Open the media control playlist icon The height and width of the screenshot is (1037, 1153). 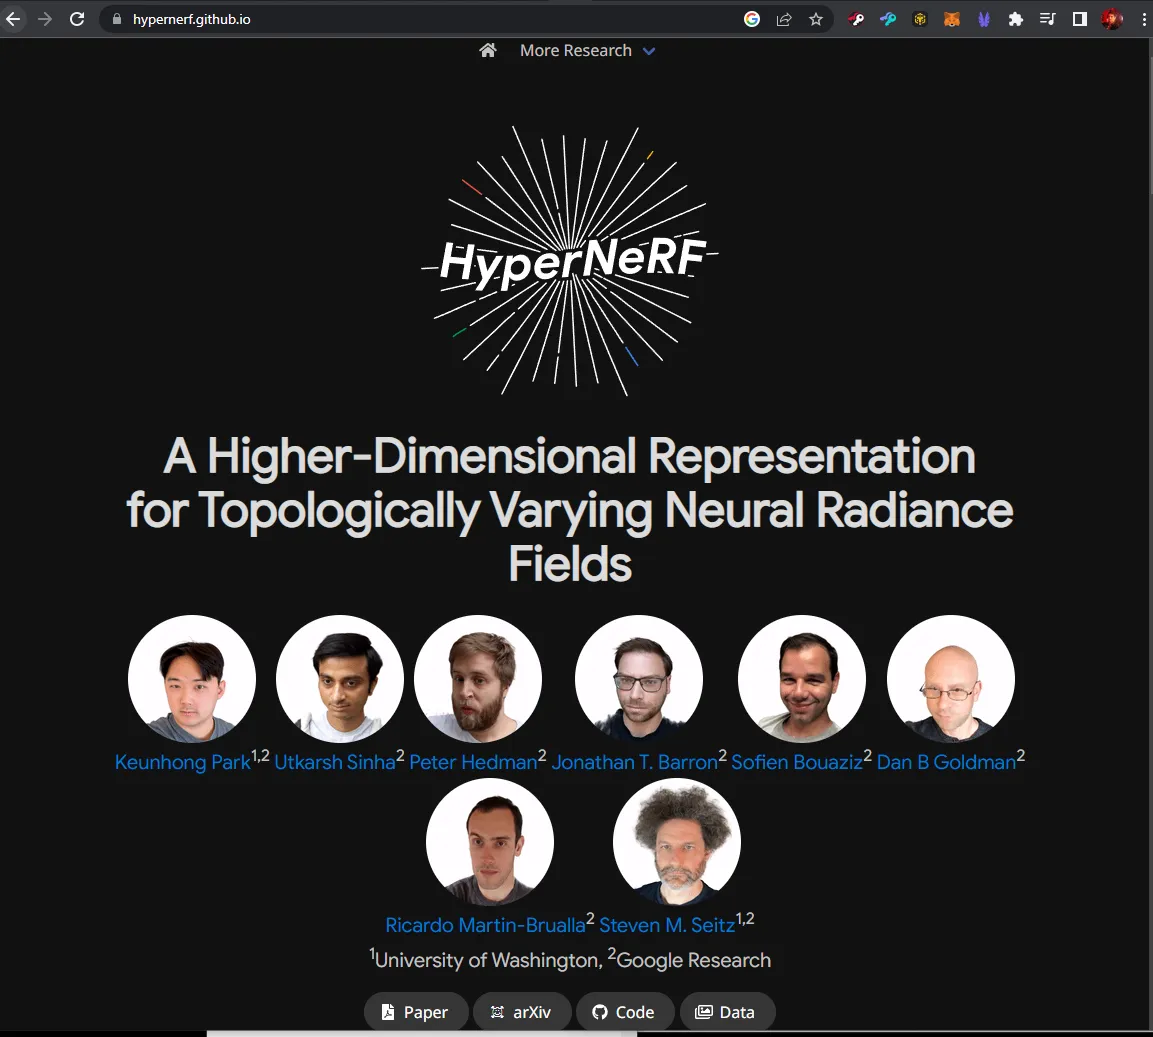[1048, 19]
